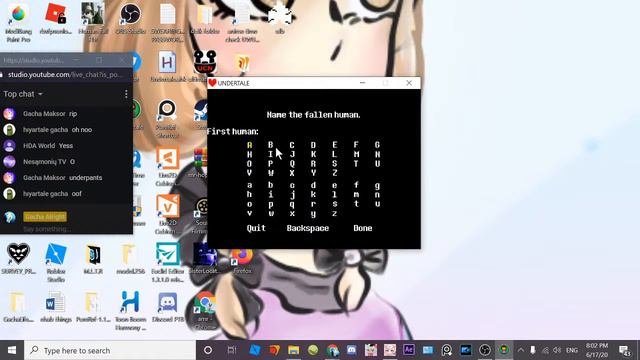Expand the Top chat dropdown
Screen dimensions: 640x360
[x=23, y=94]
